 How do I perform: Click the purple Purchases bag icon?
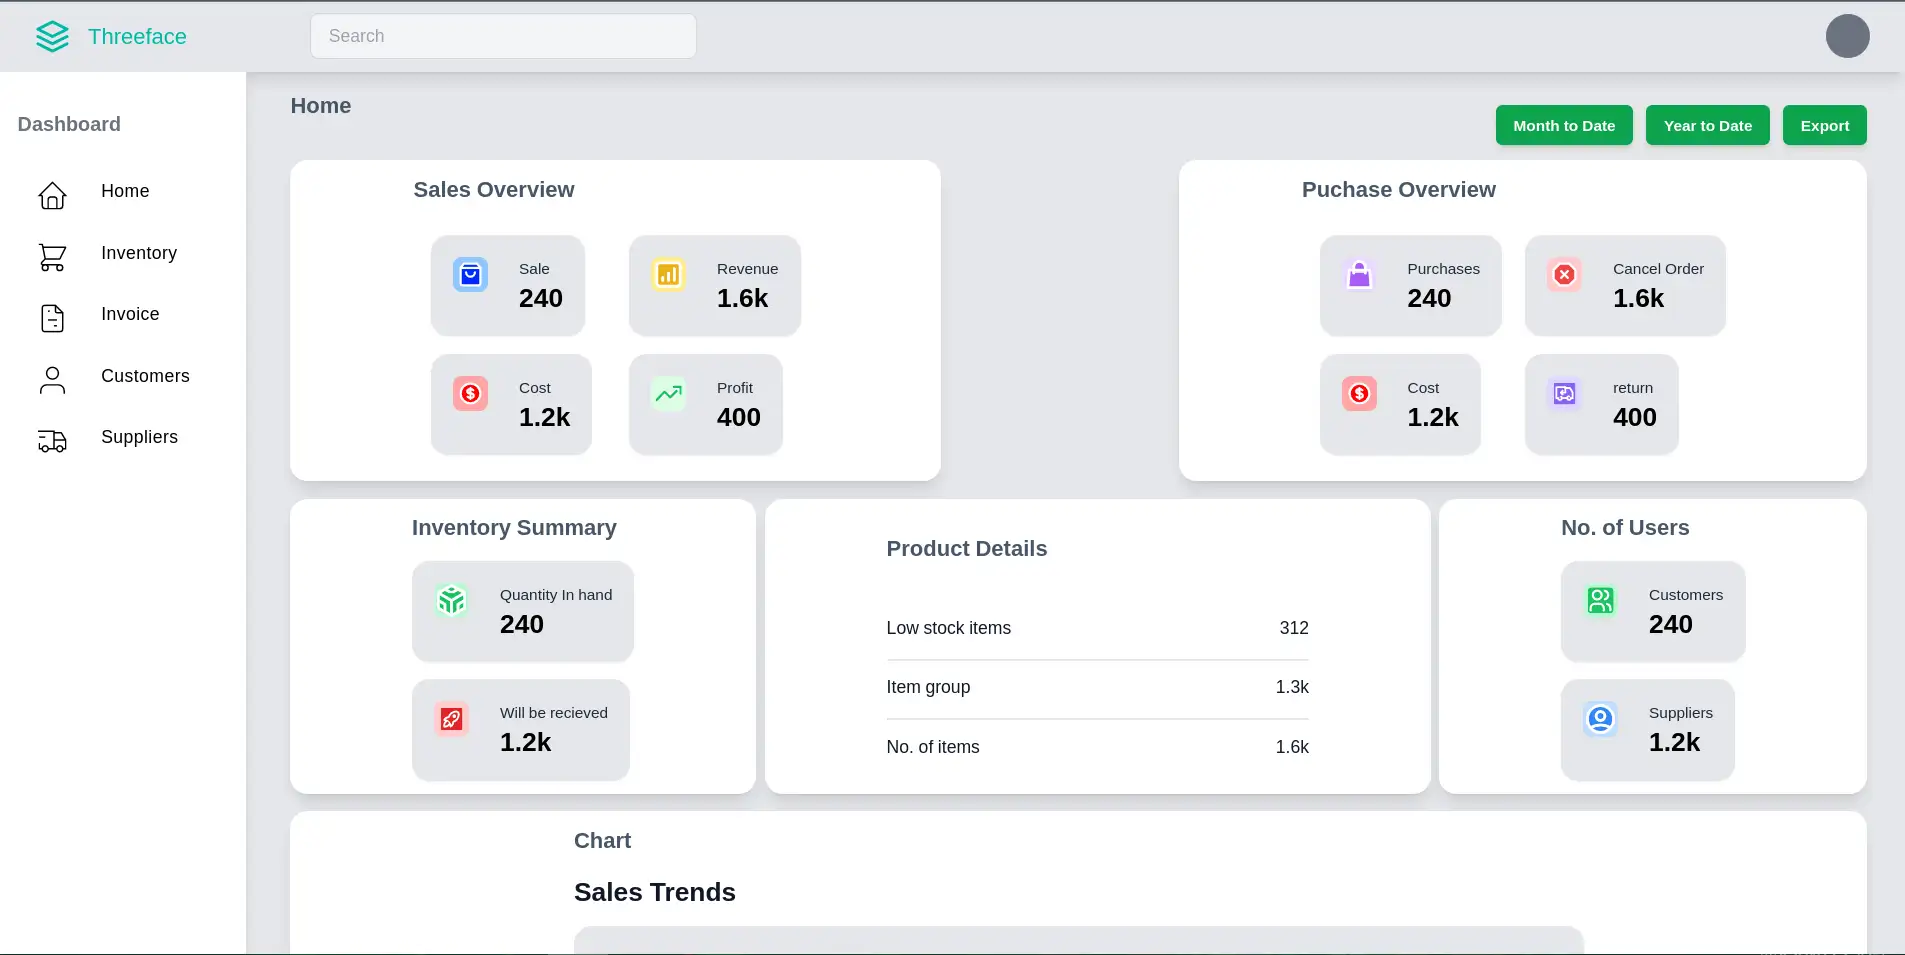(1359, 275)
